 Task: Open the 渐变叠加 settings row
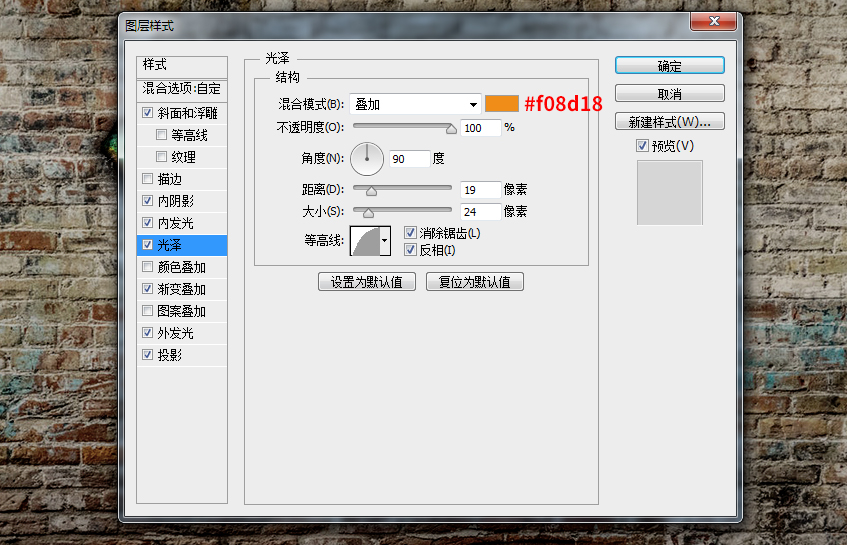click(x=181, y=289)
